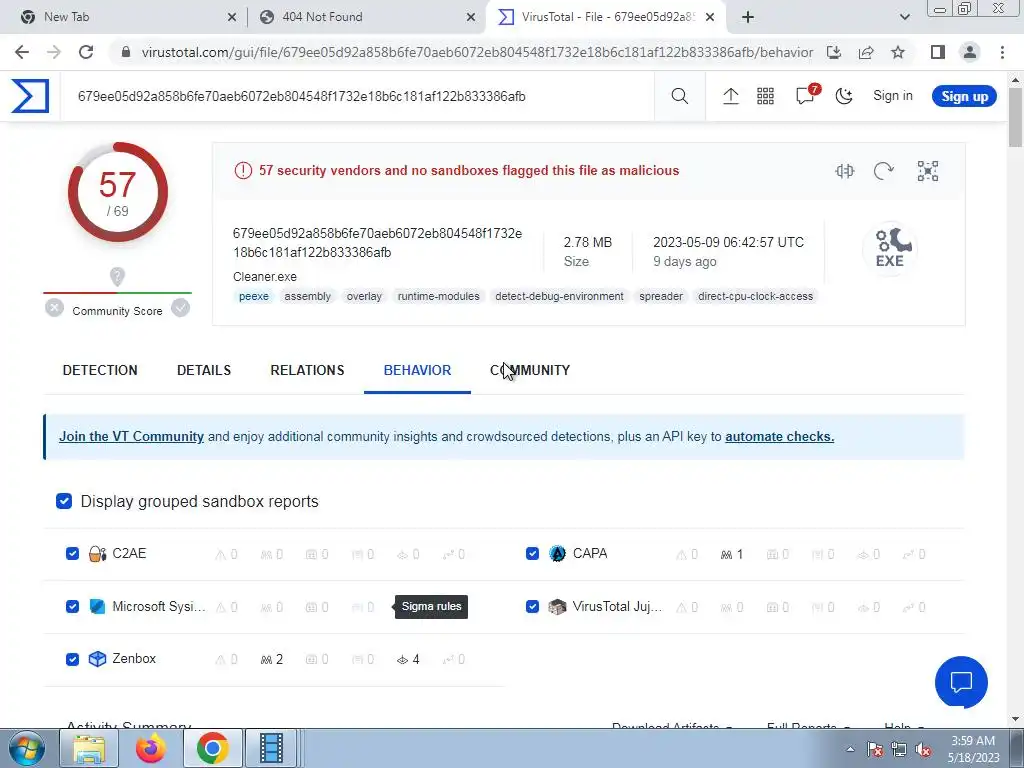Viewport: 1024px width, 768px height.
Task: Click the Sign up button
Action: (964, 97)
